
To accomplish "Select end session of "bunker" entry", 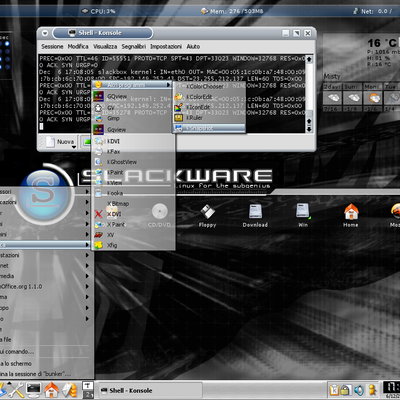I will pos(46,374).
